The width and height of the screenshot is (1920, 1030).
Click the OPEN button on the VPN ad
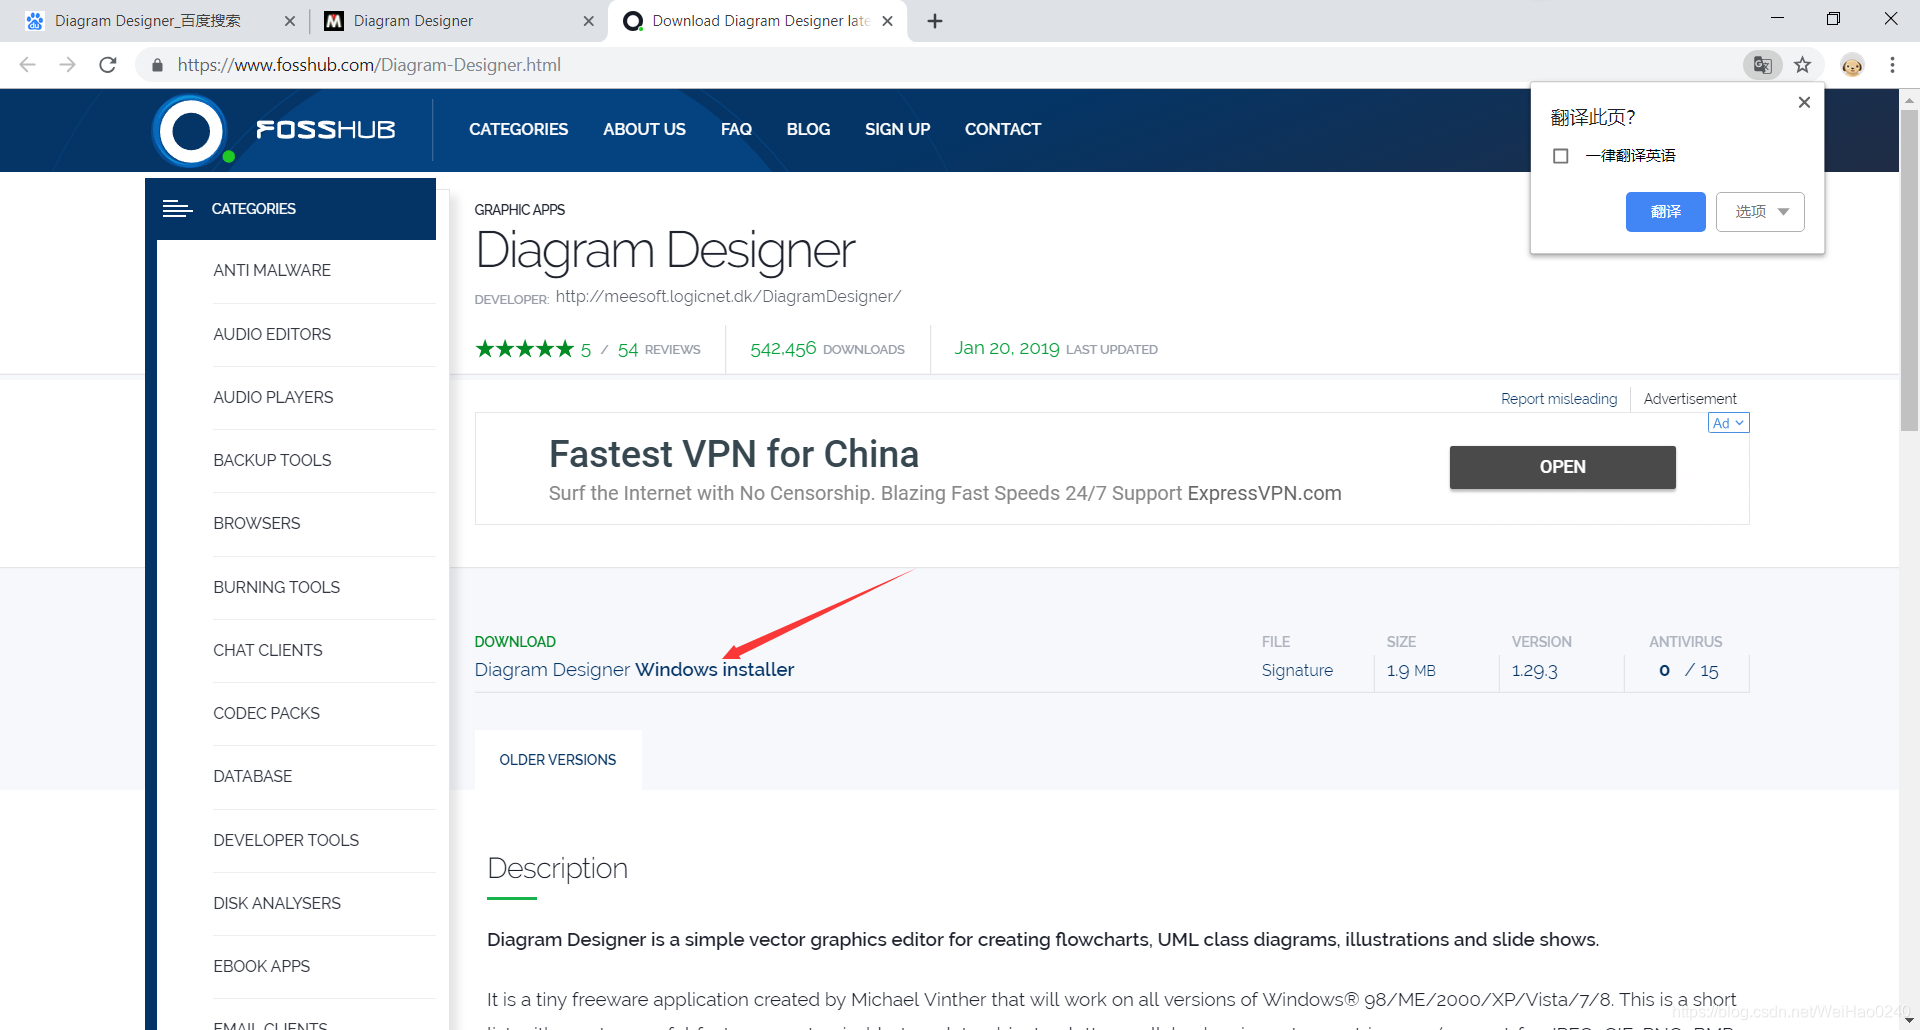pos(1562,466)
